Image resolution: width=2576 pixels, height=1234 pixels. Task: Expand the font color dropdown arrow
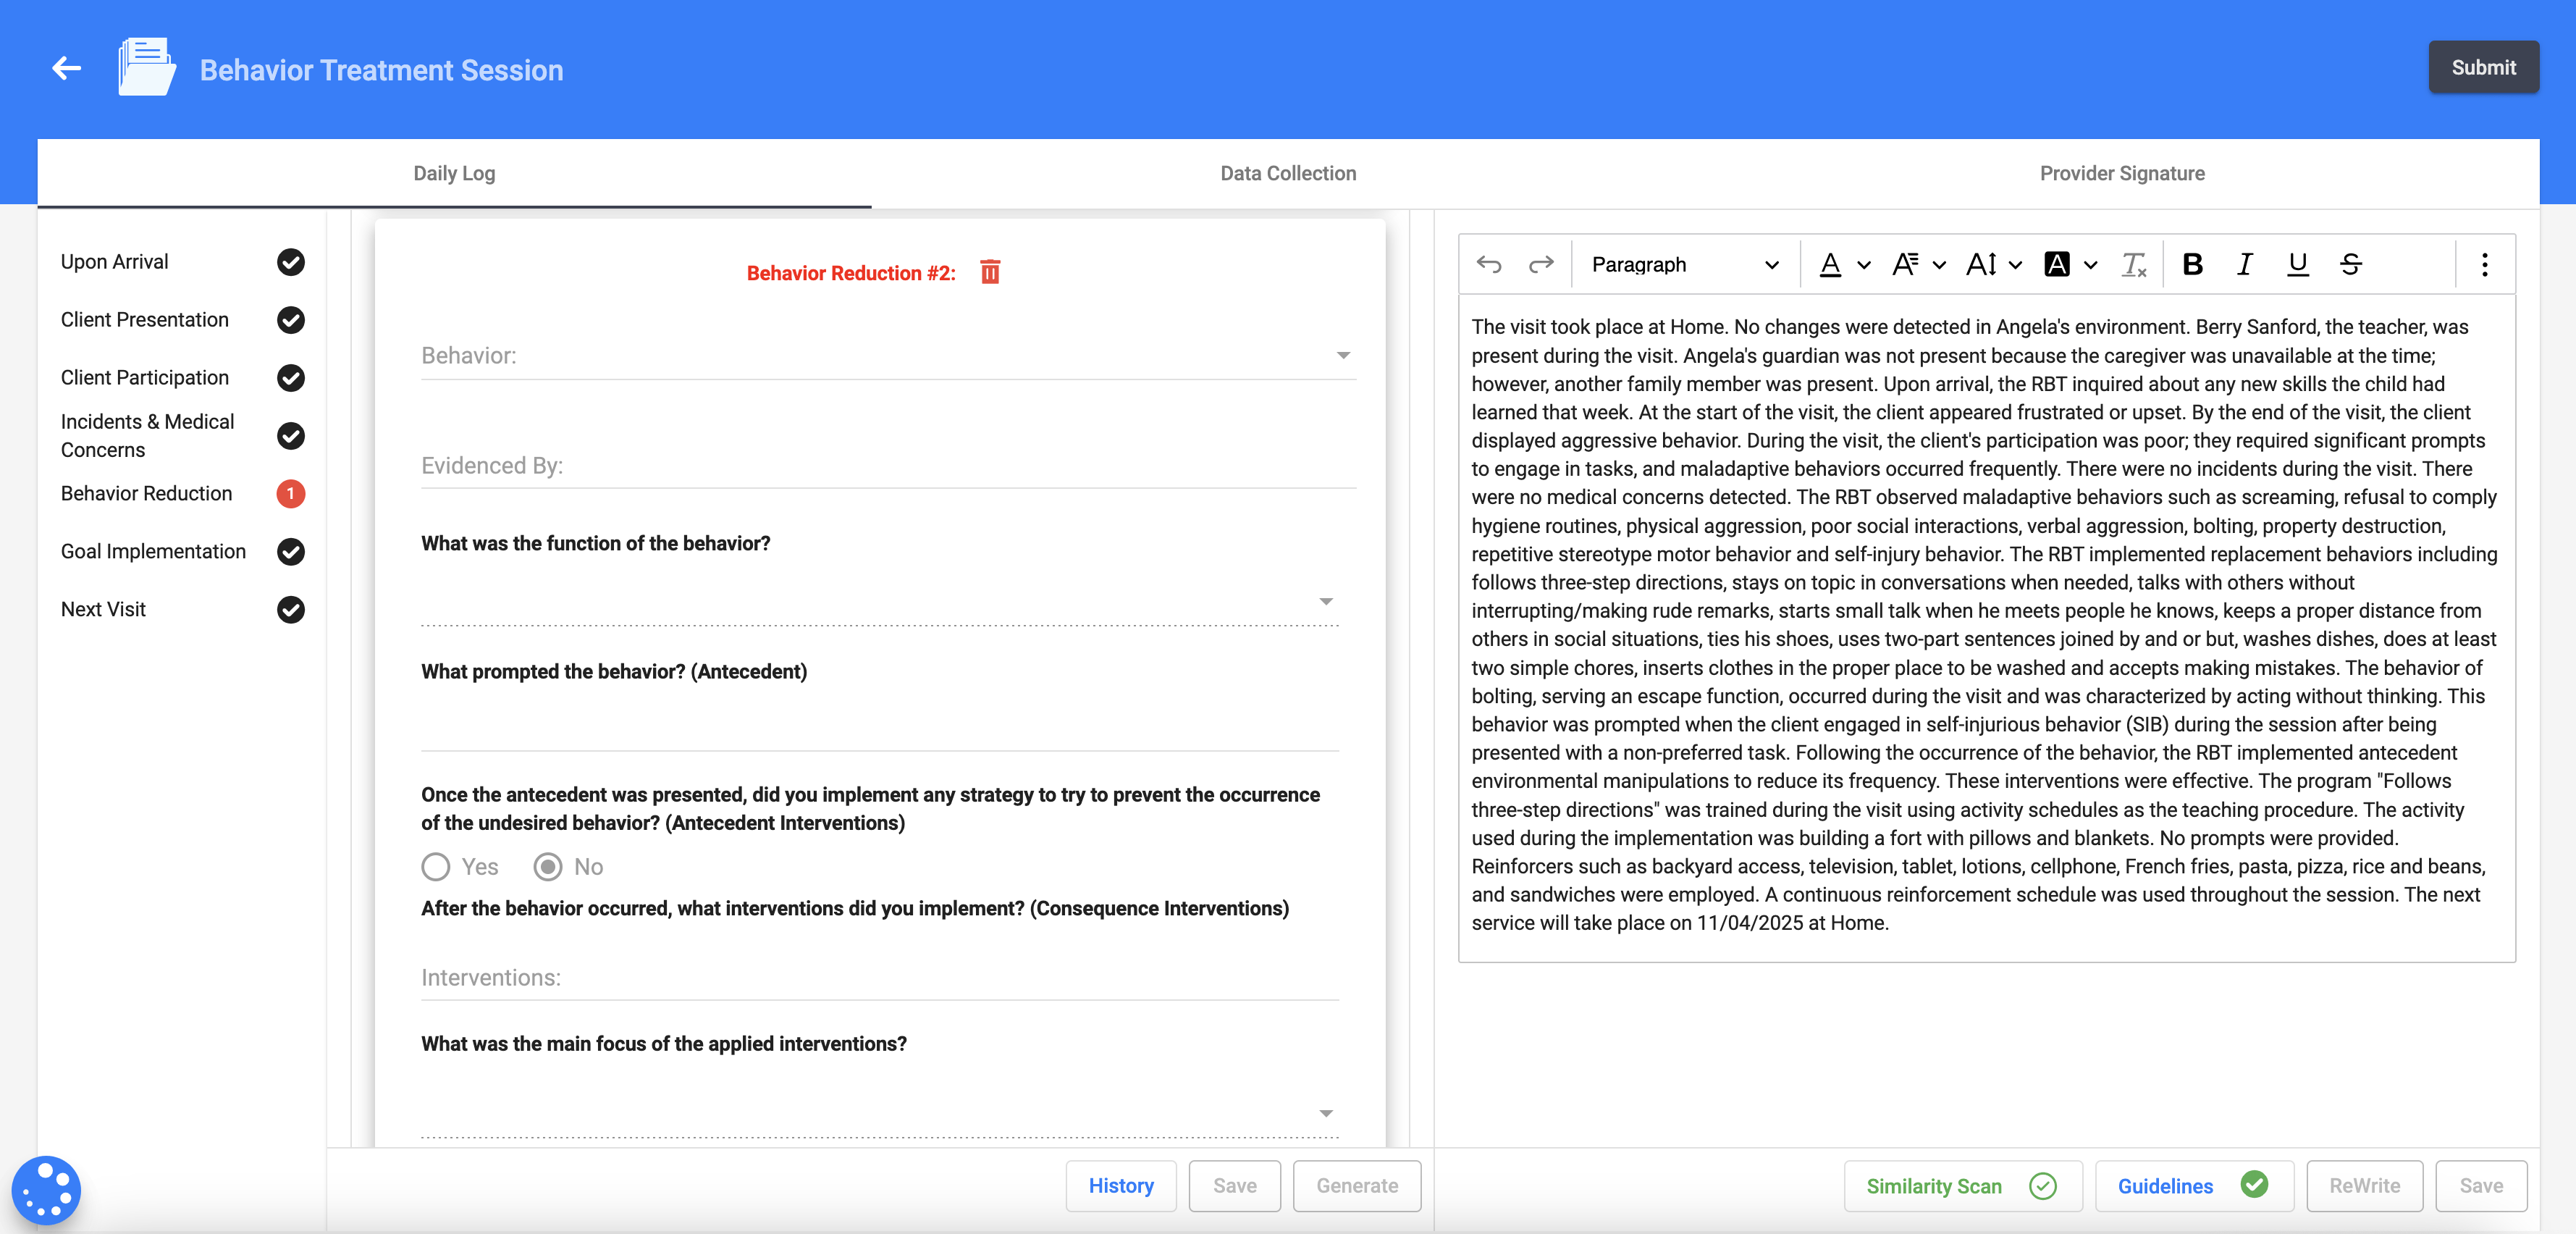click(x=1864, y=265)
